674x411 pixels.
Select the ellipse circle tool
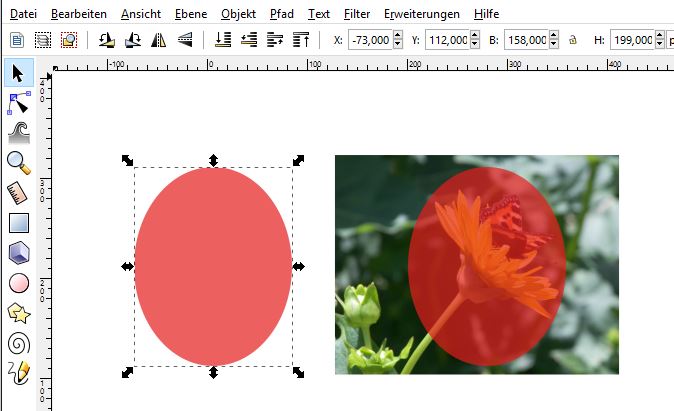coord(19,283)
